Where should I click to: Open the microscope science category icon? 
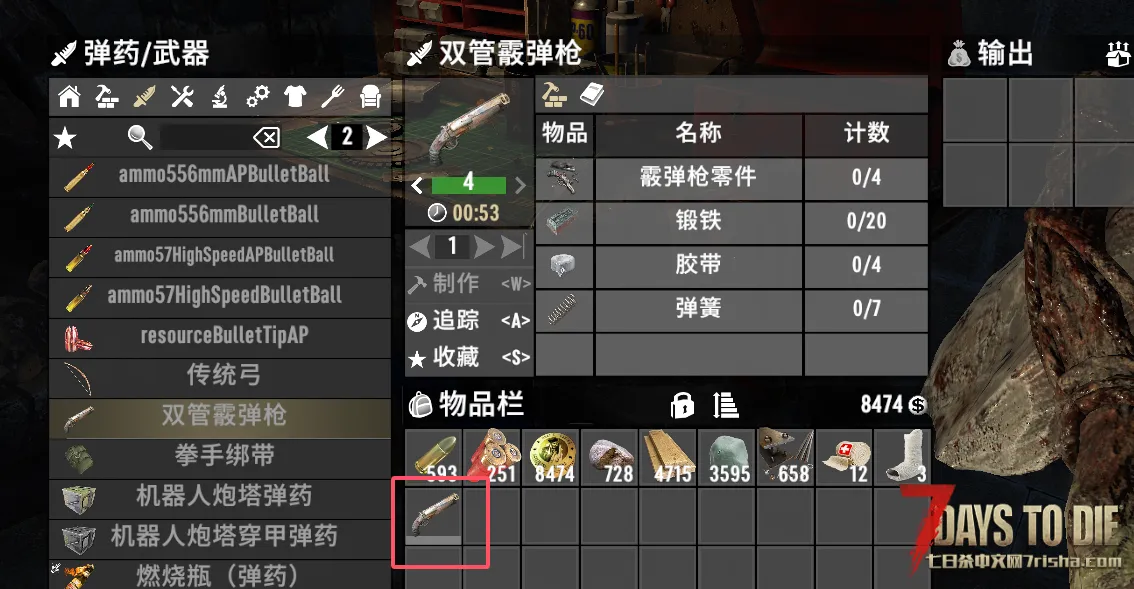tap(219, 97)
